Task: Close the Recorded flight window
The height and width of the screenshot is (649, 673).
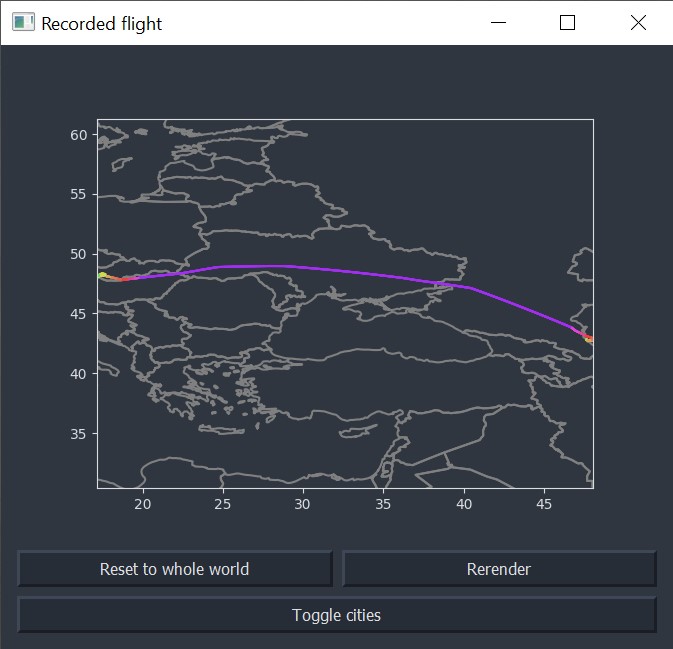Action: pyautogui.click(x=638, y=22)
